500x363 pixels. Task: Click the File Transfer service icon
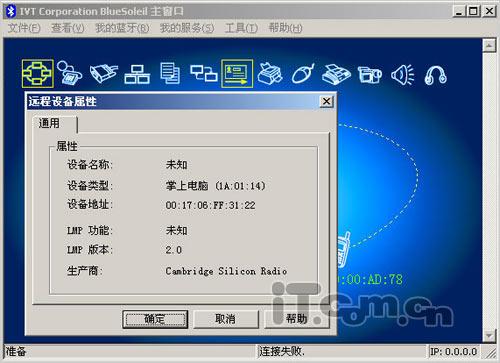[170, 73]
